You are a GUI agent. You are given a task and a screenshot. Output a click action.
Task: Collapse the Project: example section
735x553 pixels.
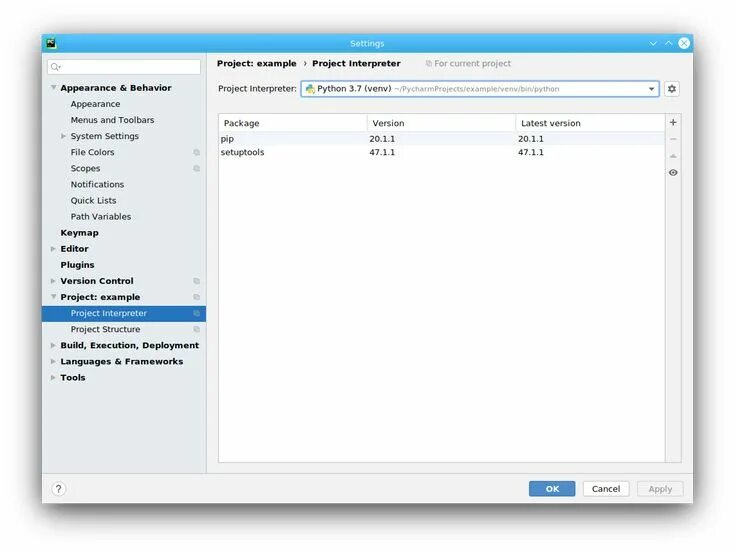pos(53,297)
